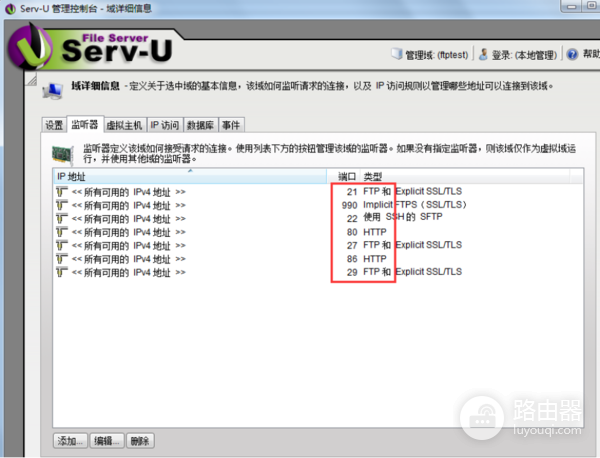Select the 监听器 tab
The image size is (600, 458).
point(85,124)
